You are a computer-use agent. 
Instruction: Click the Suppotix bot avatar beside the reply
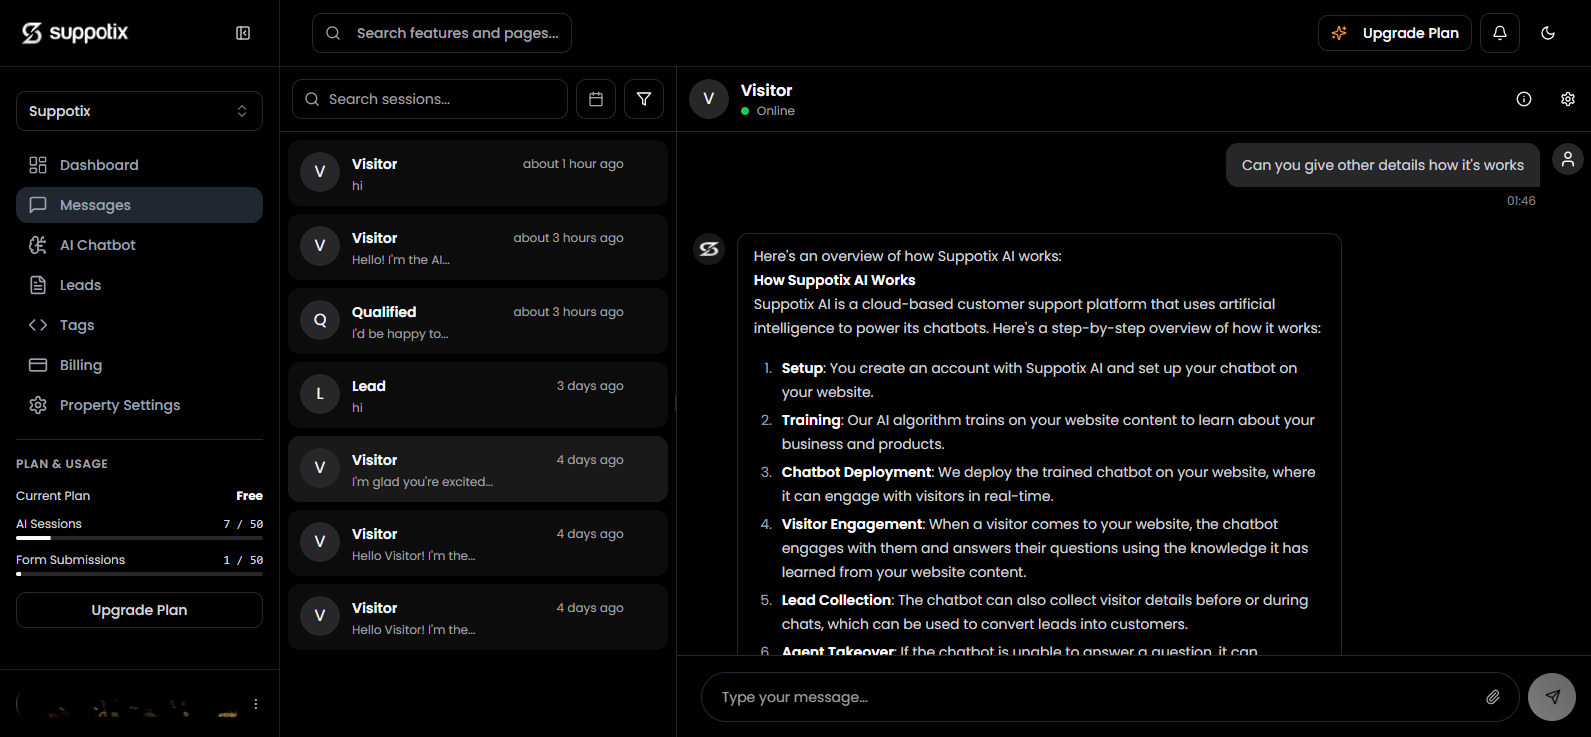[x=709, y=249]
